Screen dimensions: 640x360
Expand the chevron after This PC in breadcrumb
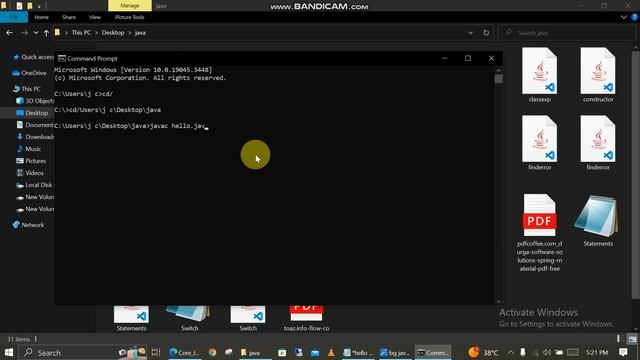(x=97, y=33)
